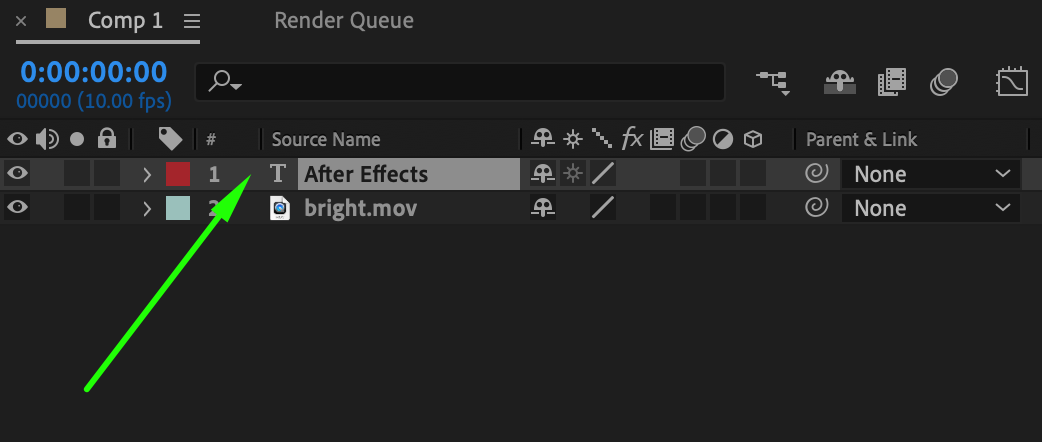Toggle continuous rasterize for After Effects layer
Viewport: 1042px width, 442px height.
click(572, 174)
